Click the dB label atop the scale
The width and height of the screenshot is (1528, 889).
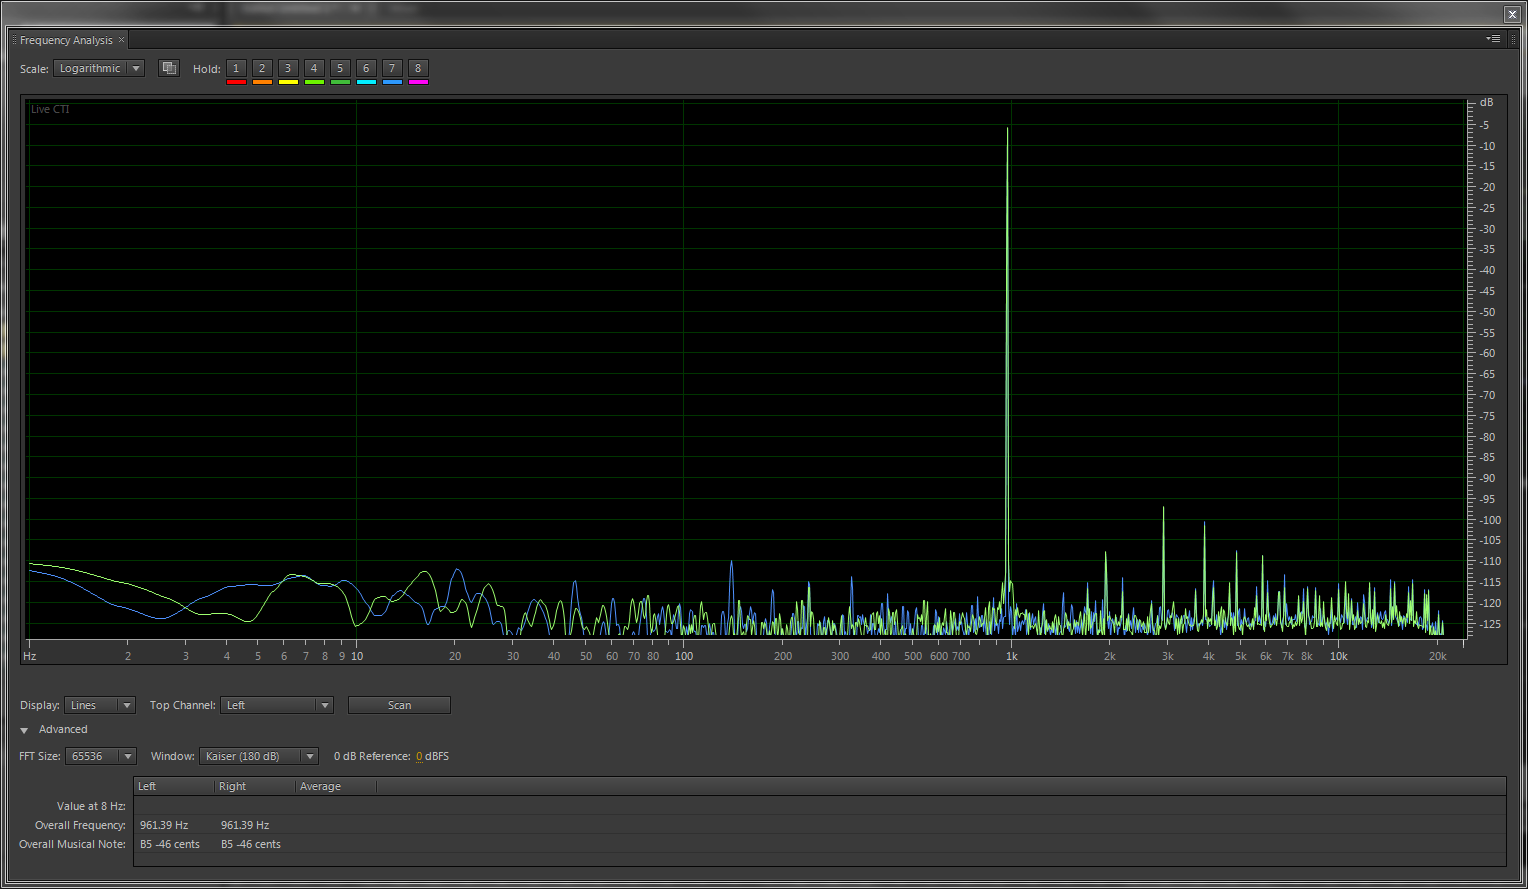(1486, 102)
